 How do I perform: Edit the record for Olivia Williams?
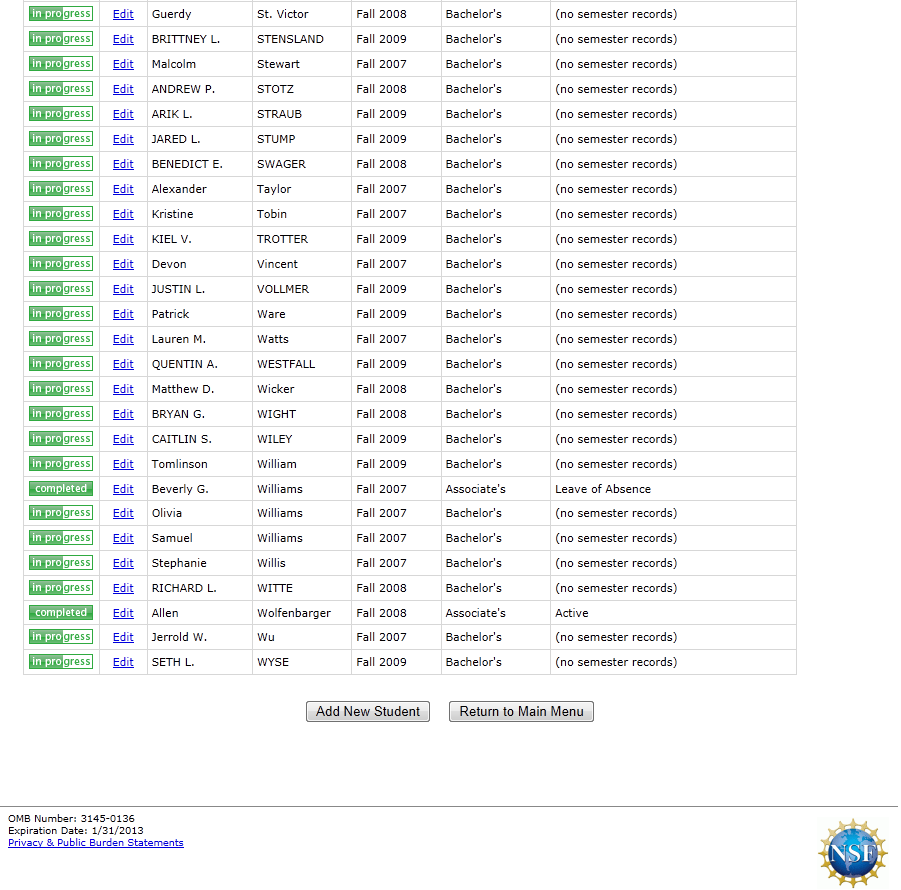click(x=123, y=513)
